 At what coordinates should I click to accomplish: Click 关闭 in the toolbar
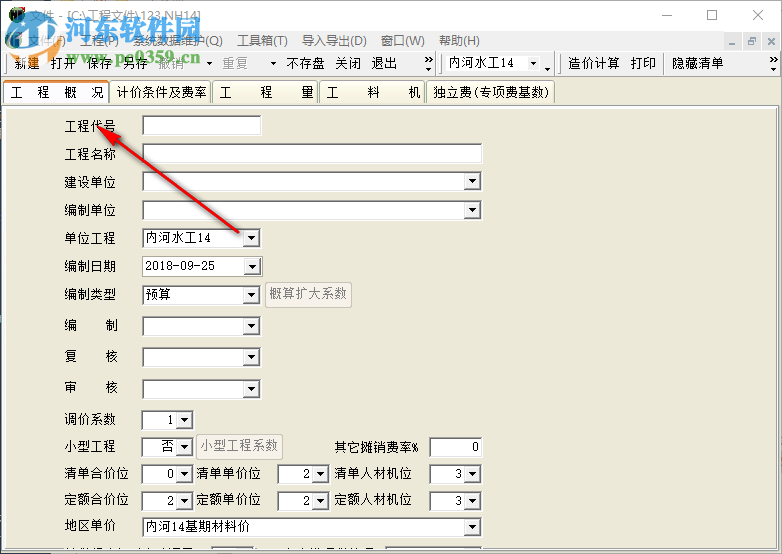click(x=348, y=63)
